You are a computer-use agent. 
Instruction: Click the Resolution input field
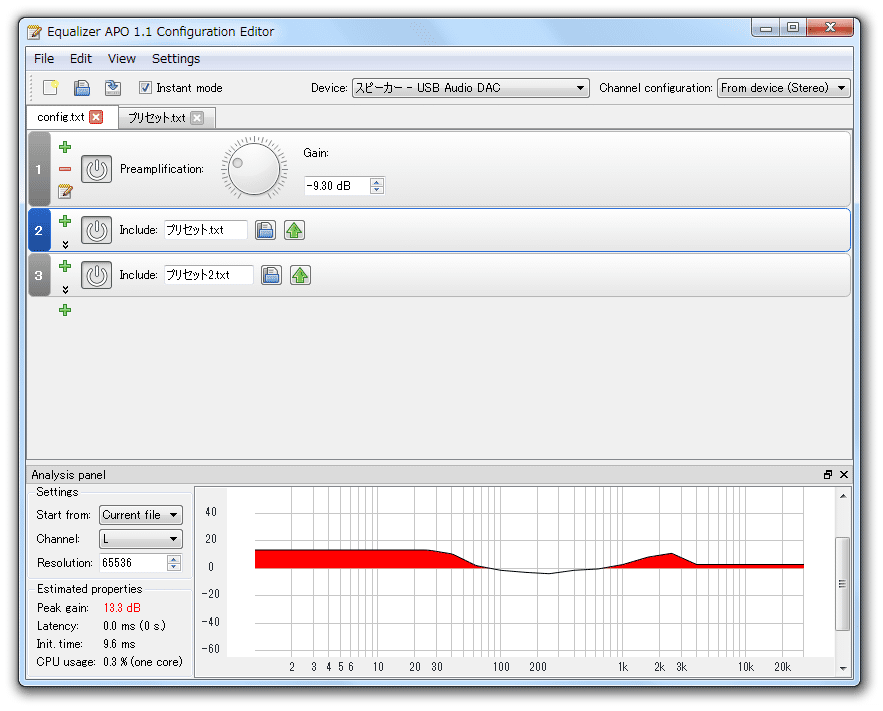tap(131, 563)
